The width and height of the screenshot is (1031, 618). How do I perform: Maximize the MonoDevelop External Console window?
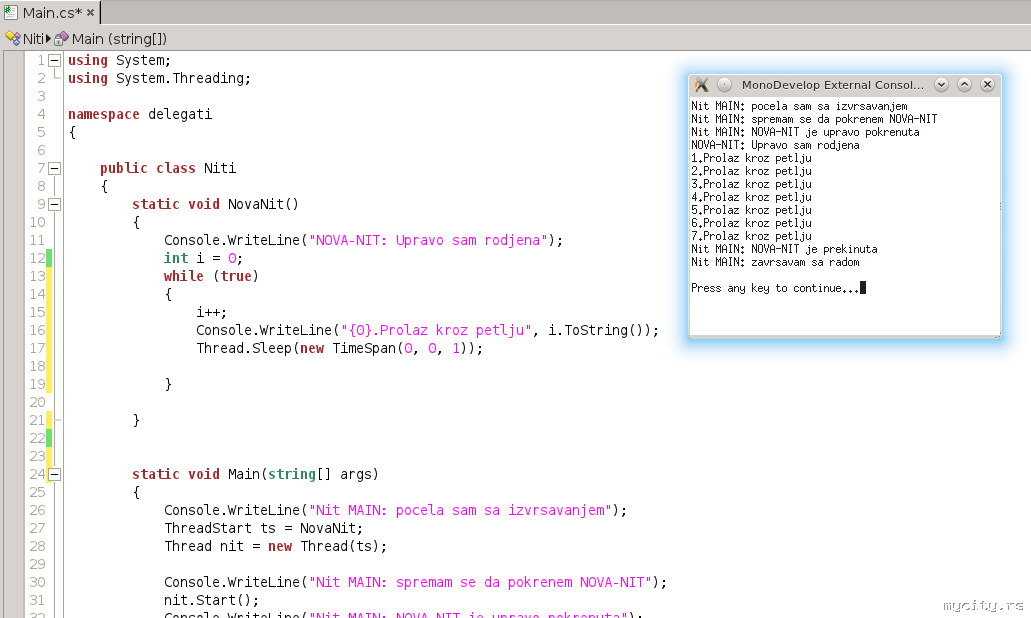click(964, 85)
